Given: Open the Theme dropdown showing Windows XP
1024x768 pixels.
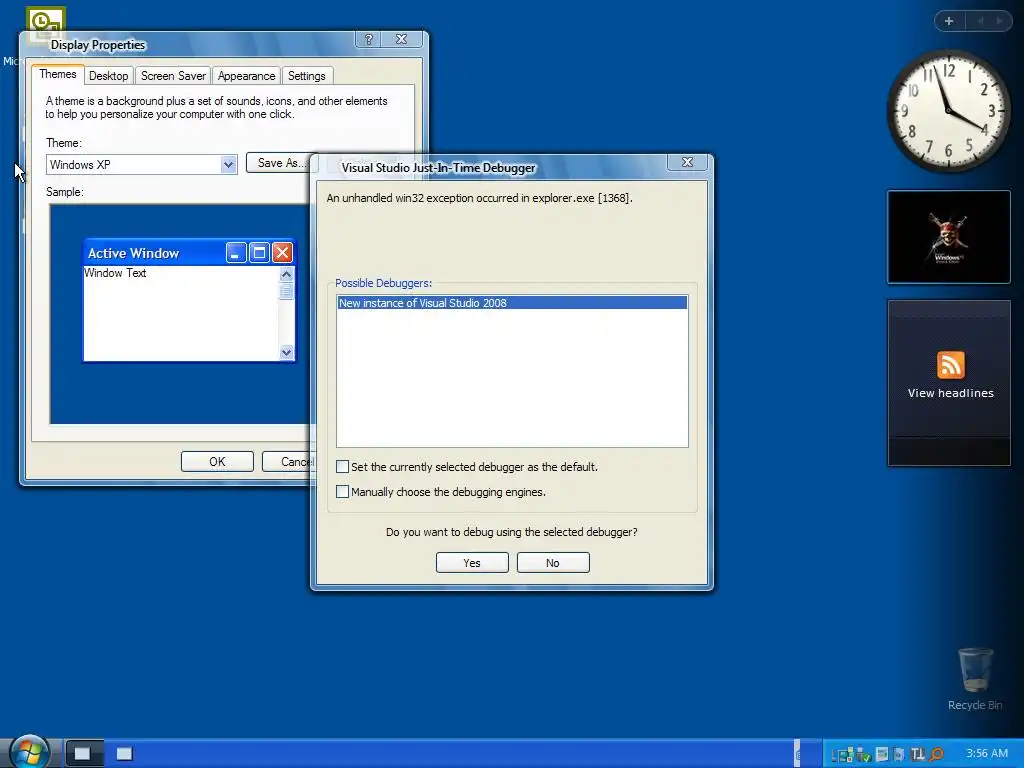Looking at the screenshot, I should [141, 165].
